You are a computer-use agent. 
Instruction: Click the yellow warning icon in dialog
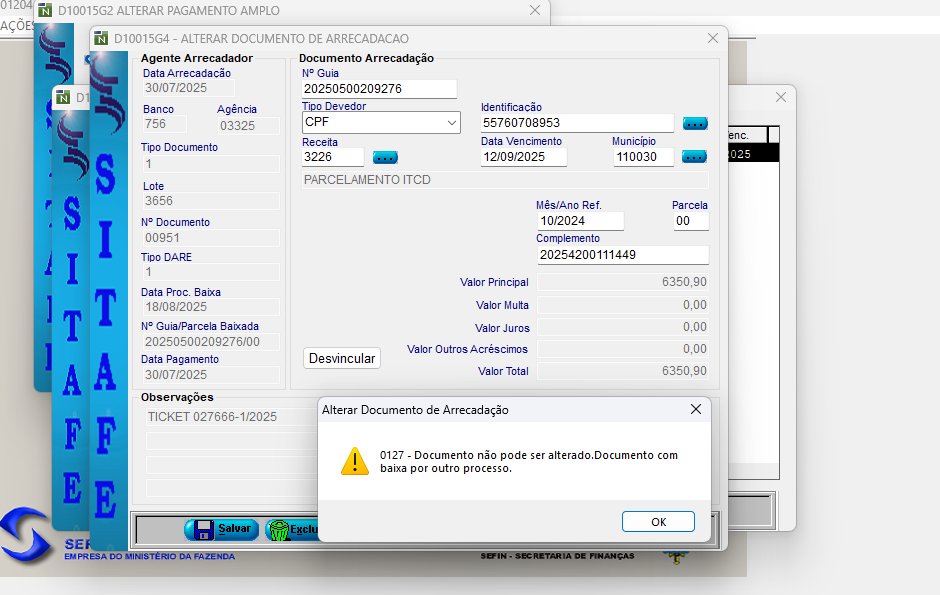pos(355,461)
